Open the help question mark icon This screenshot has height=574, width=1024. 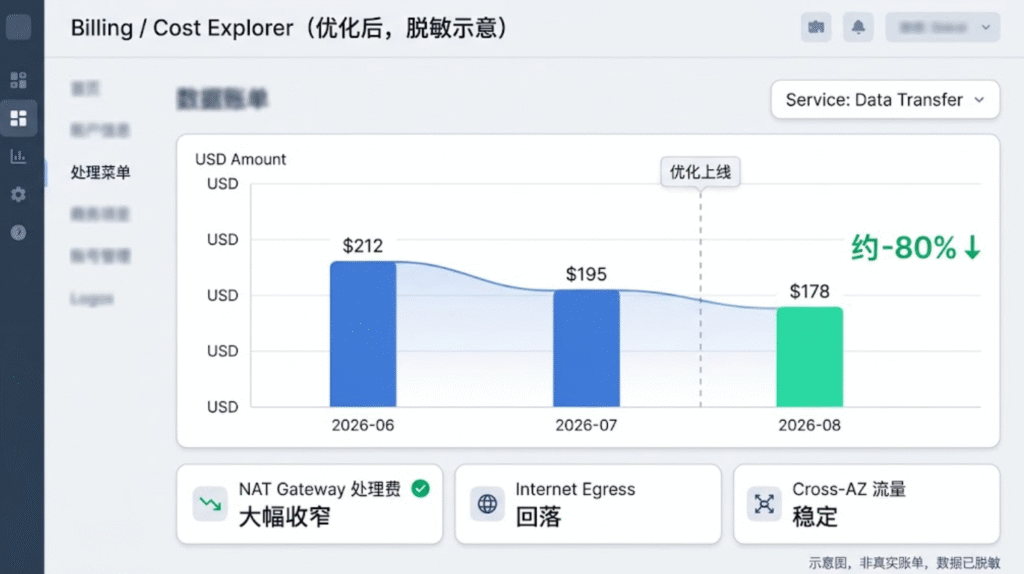pyautogui.click(x=18, y=232)
